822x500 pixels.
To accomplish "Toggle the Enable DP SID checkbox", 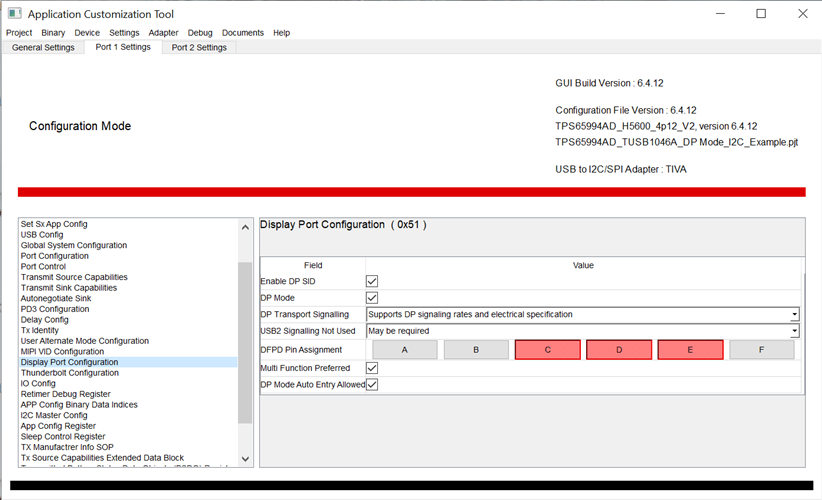I will (x=372, y=281).
